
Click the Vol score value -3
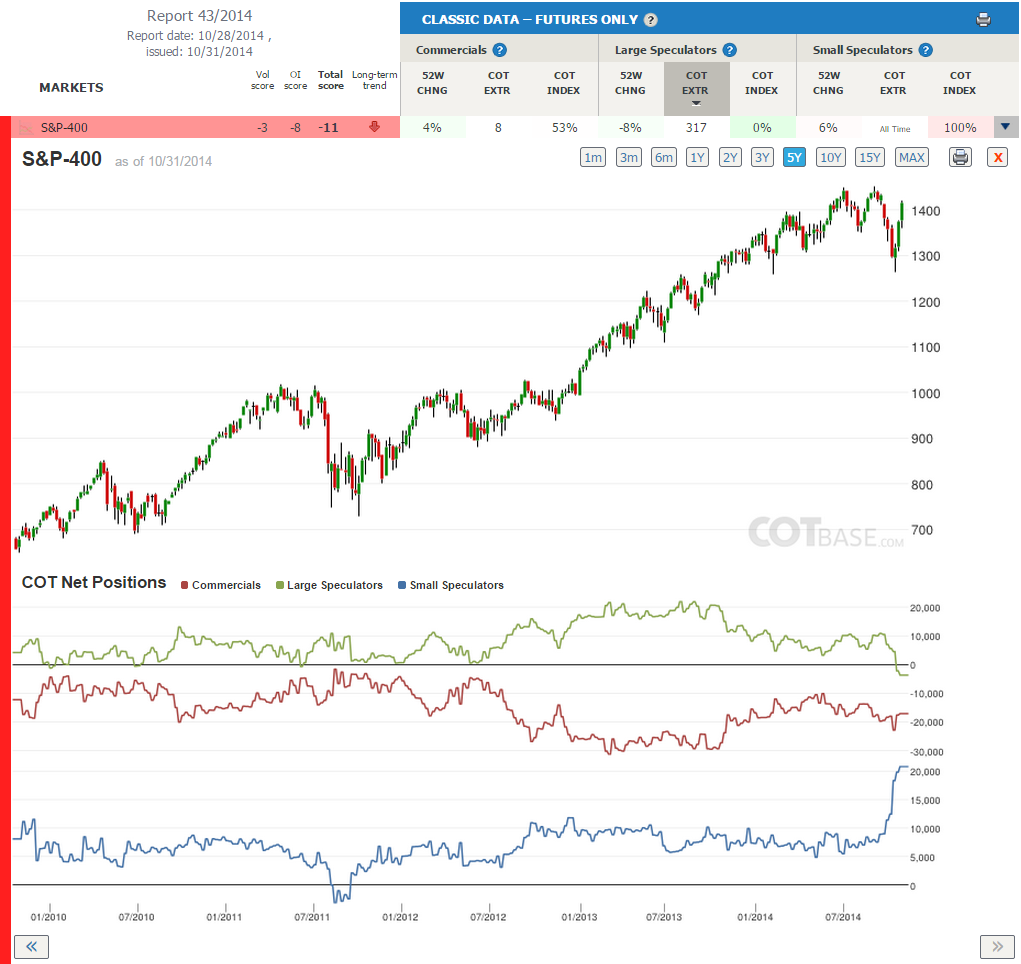262,128
